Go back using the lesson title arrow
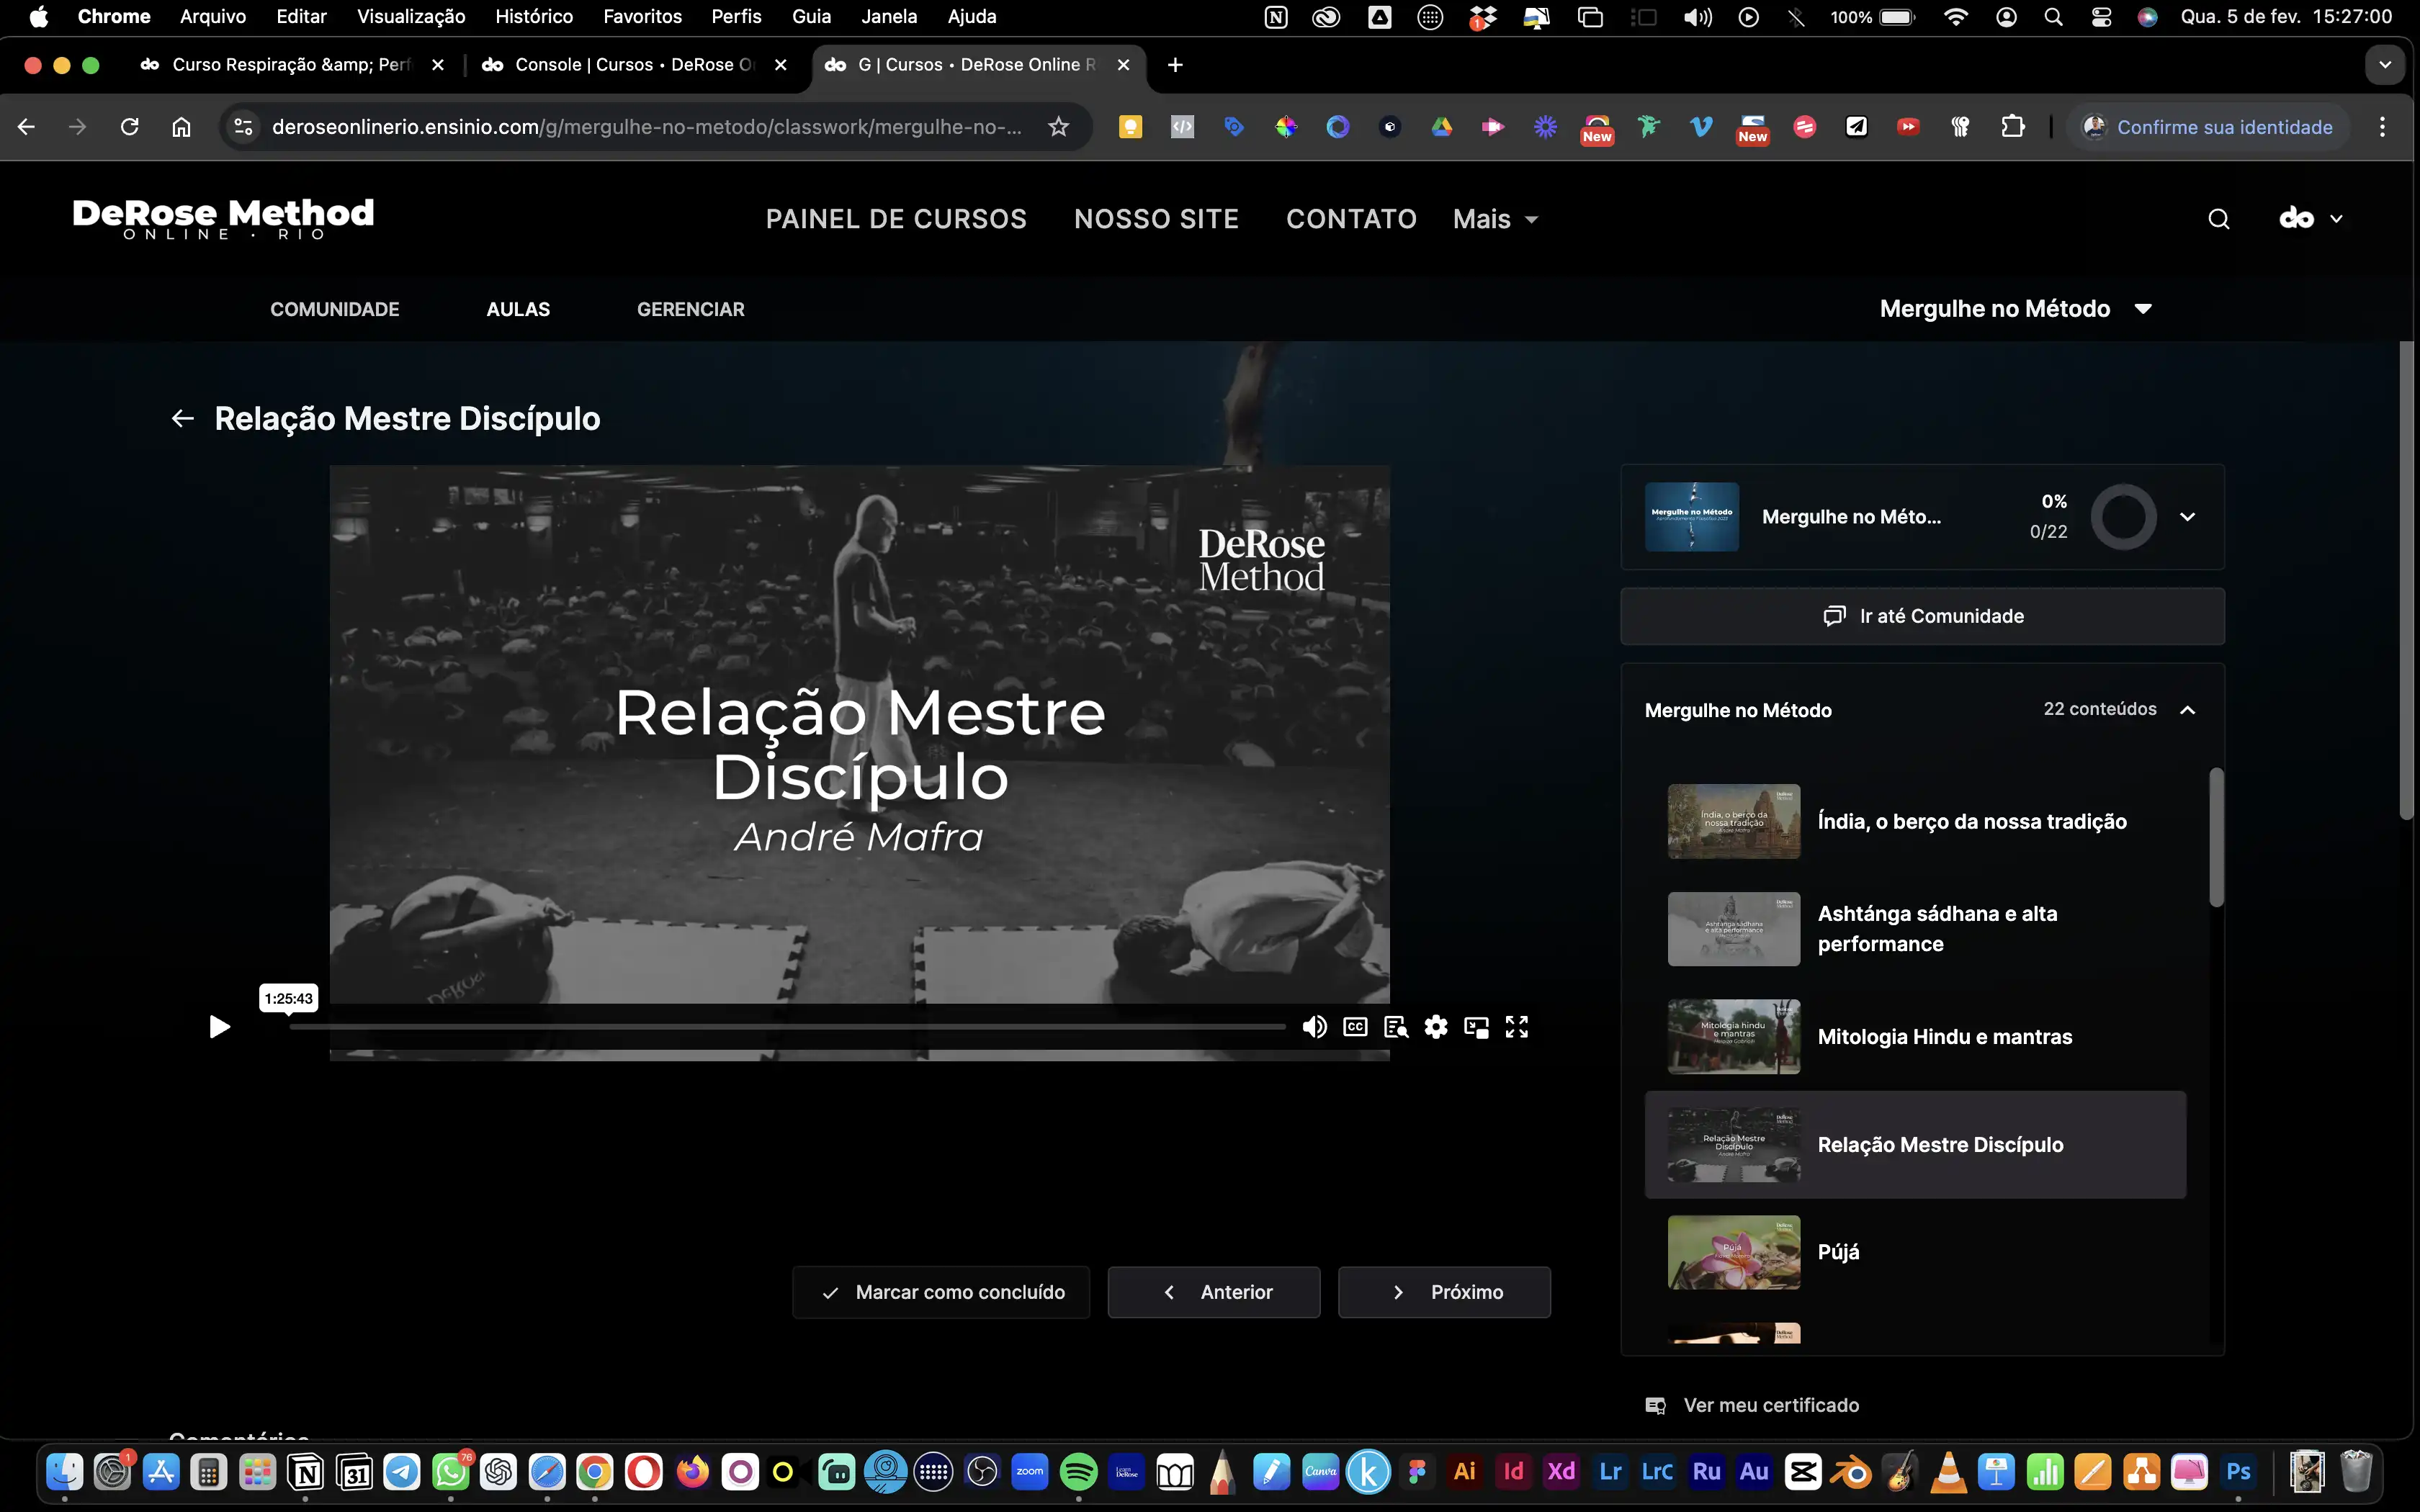2420x1512 pixels. [182, 418]
